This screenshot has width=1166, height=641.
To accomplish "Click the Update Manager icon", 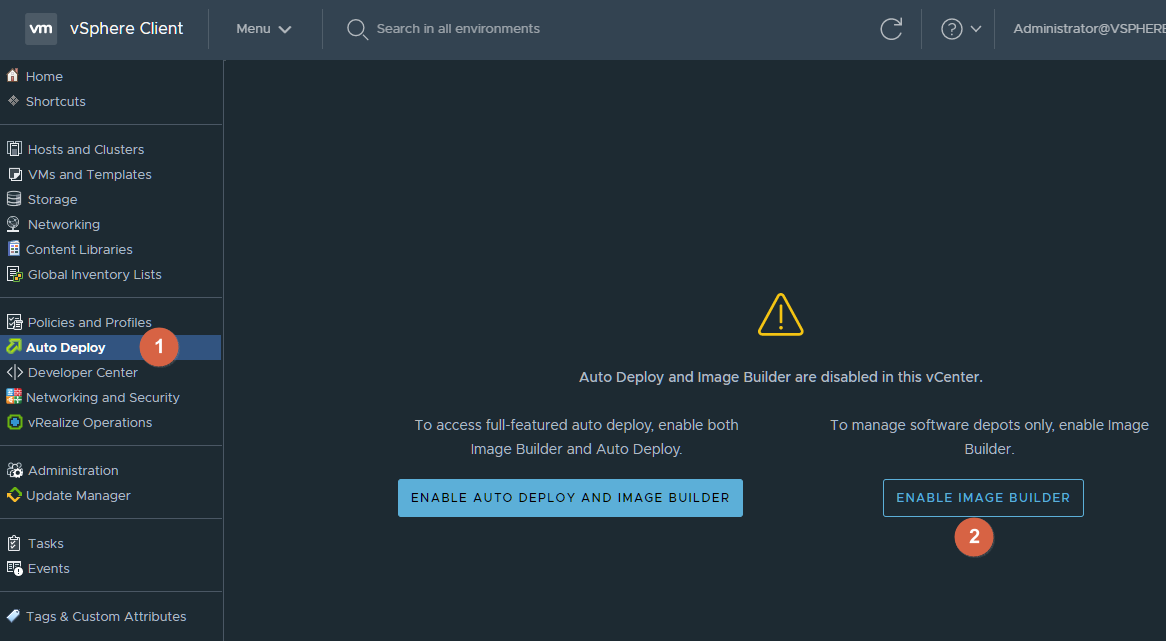I will 14,495.
